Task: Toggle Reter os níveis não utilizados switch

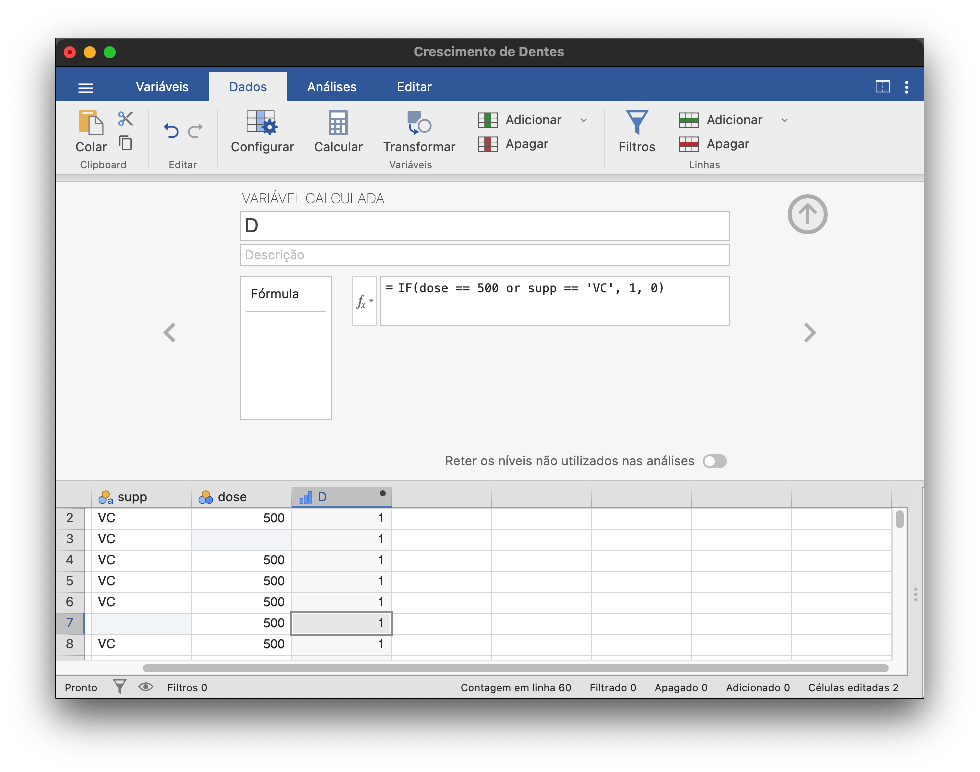Action: tap(714, 461)
